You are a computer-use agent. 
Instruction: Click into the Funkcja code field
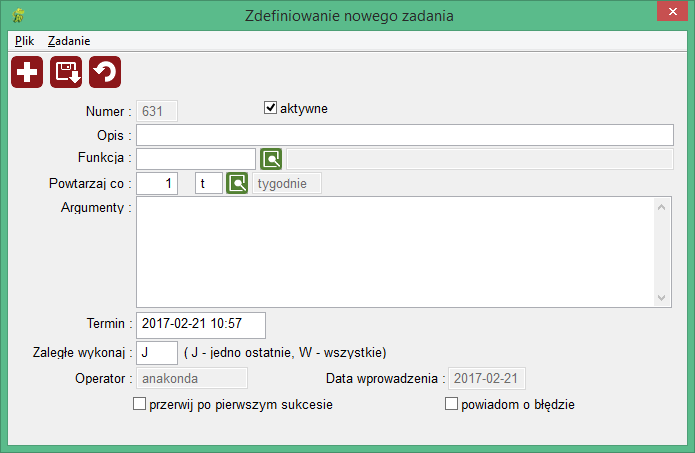point(196,159)
